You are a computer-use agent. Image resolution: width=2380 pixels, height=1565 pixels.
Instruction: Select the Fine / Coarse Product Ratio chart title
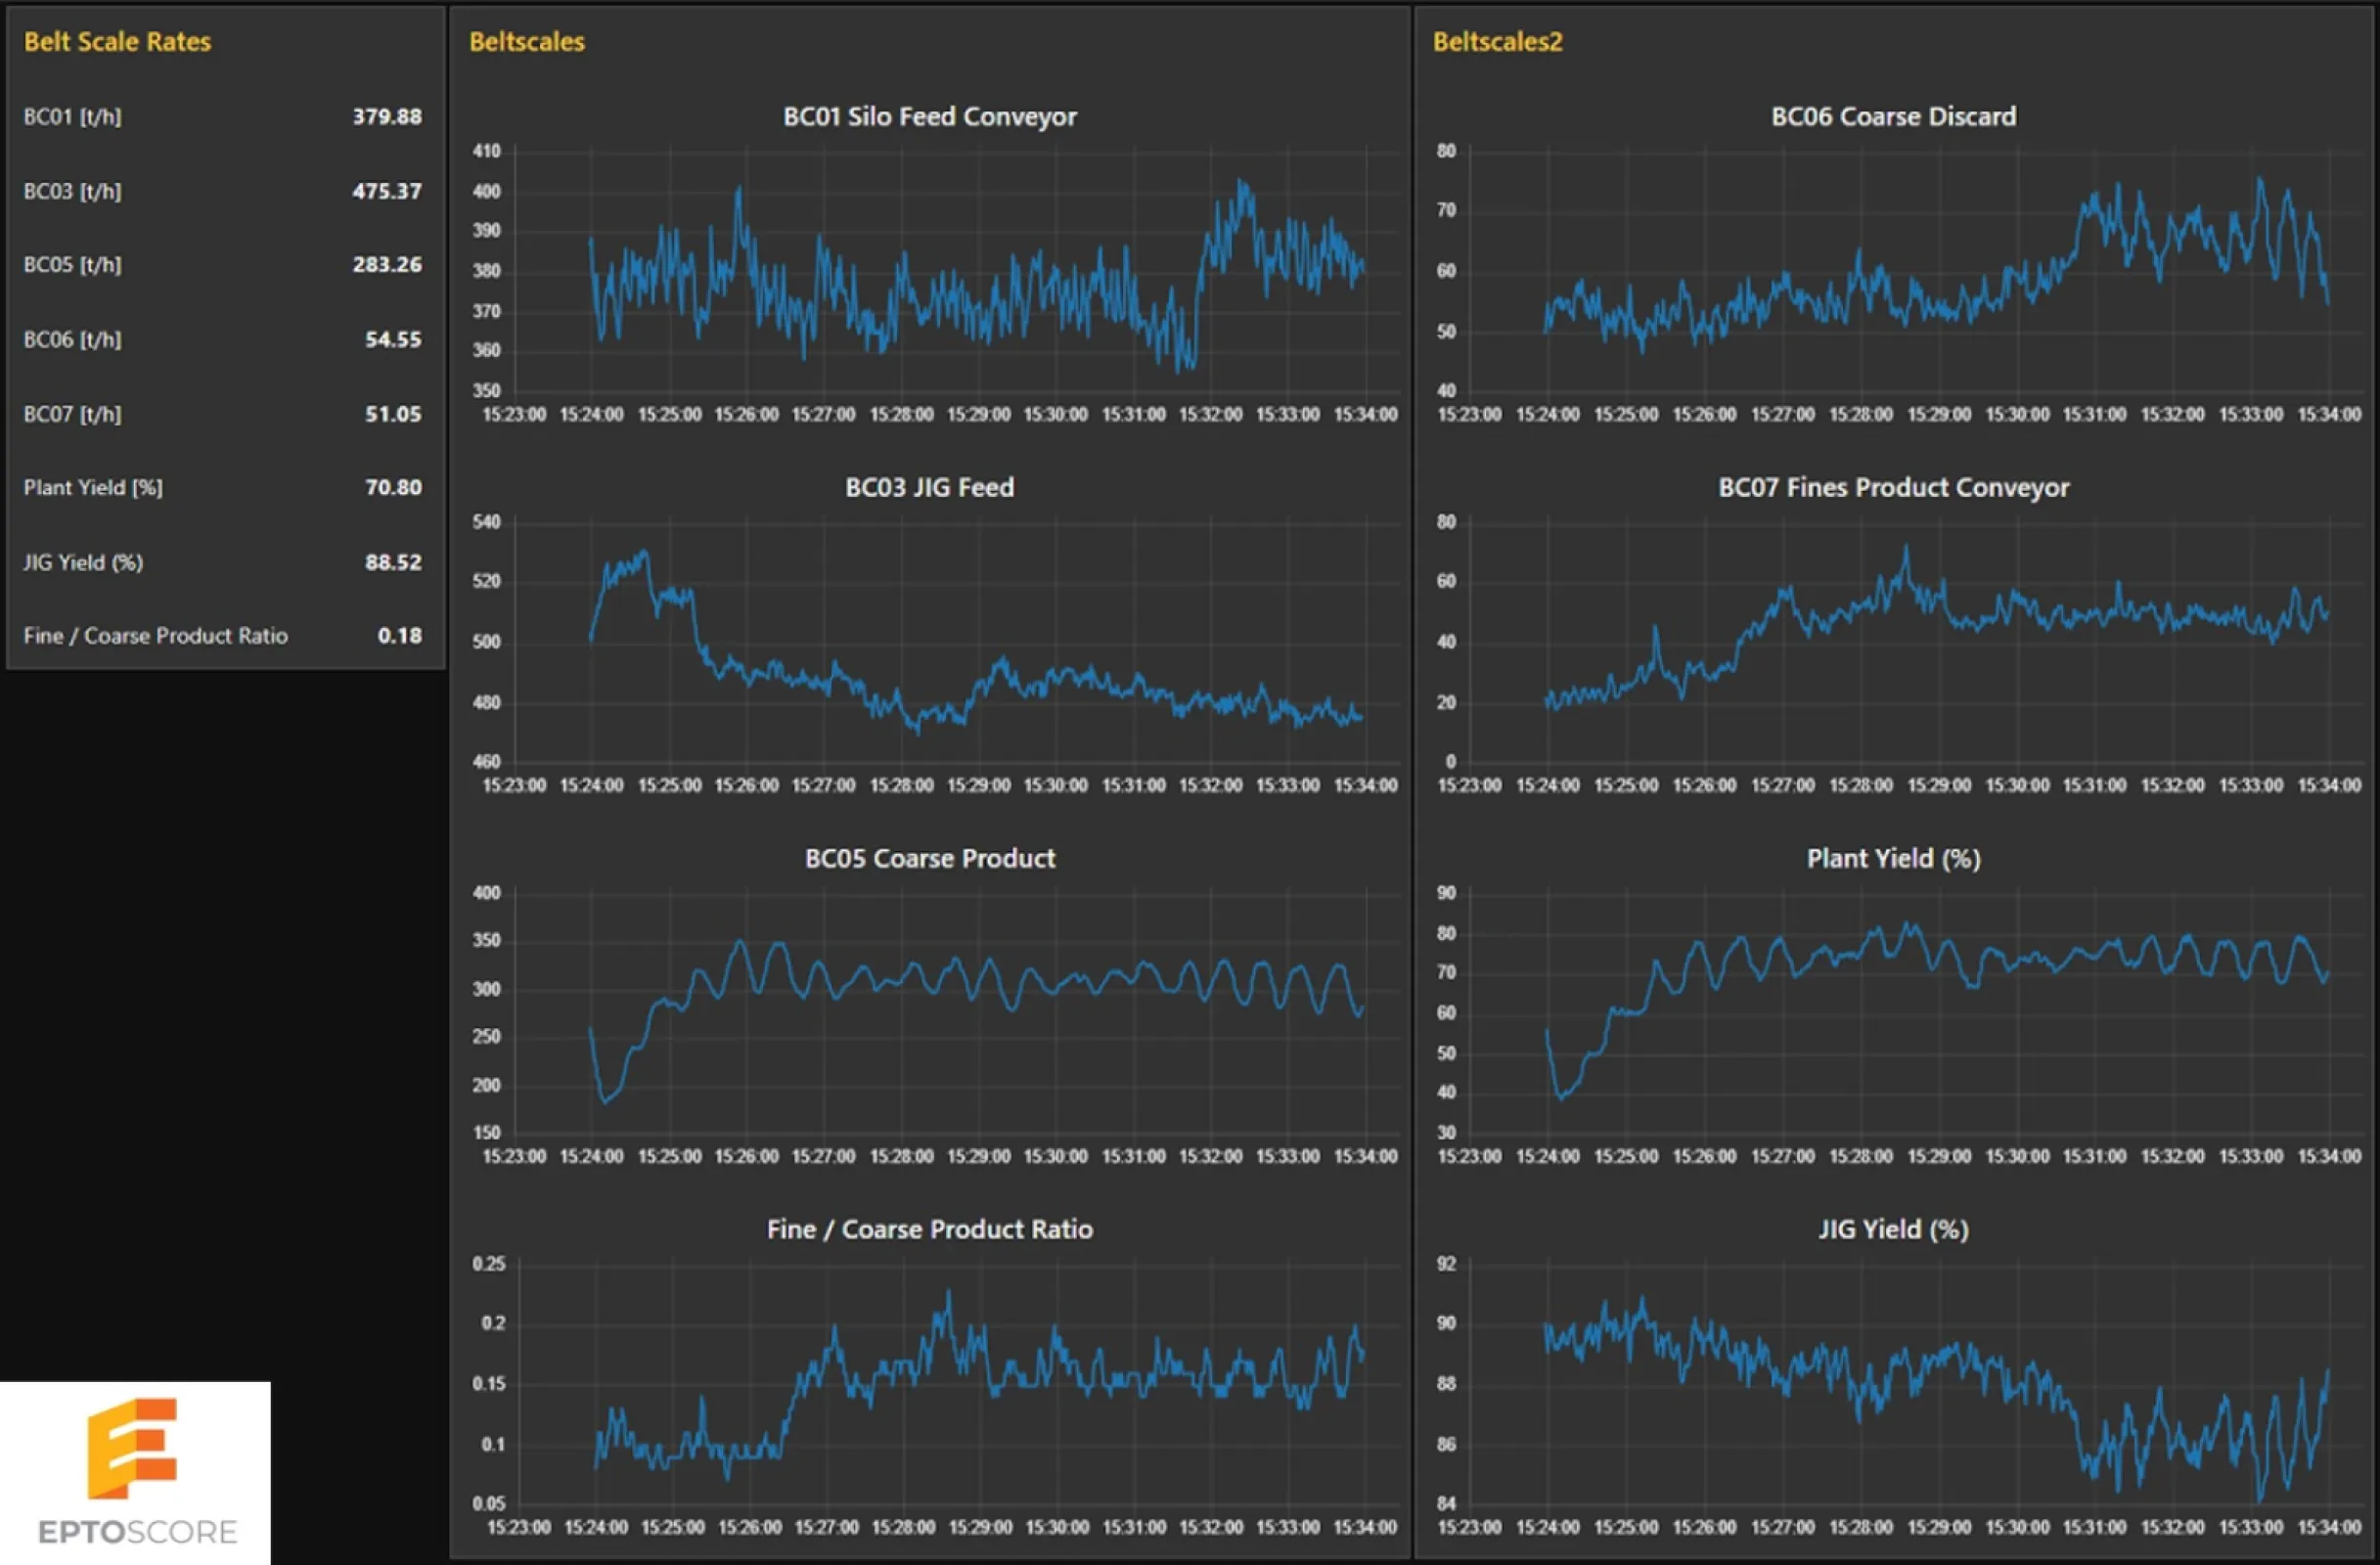coord(928,1229)
